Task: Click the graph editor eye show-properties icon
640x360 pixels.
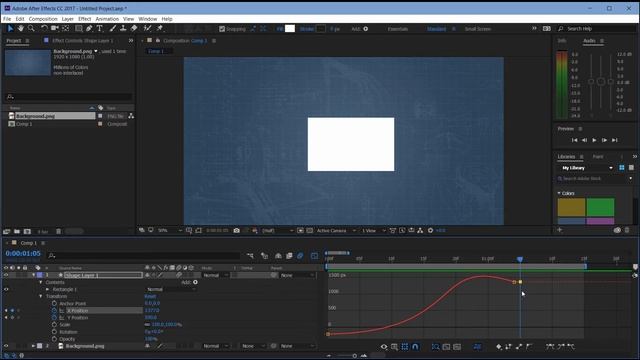Action: click(x=384, y=347)
